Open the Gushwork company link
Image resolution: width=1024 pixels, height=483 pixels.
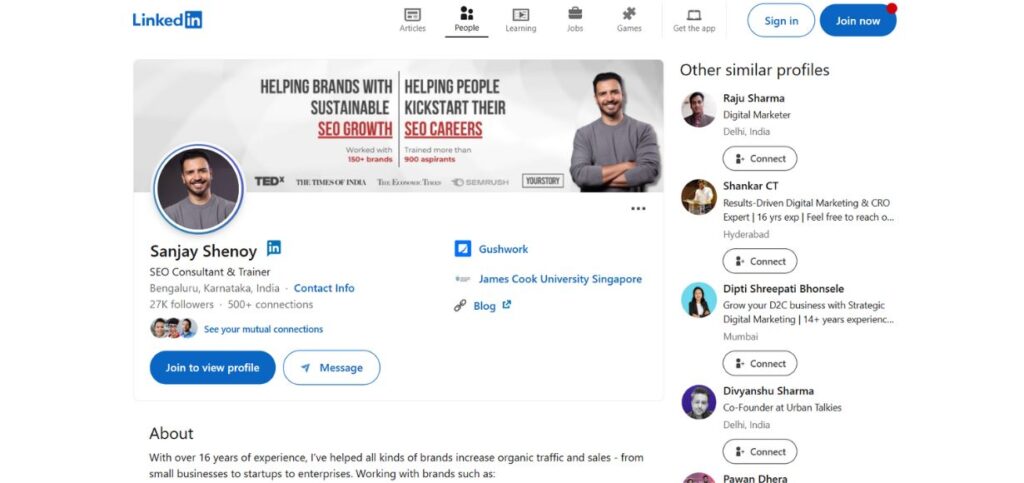[x=503, y=249]
